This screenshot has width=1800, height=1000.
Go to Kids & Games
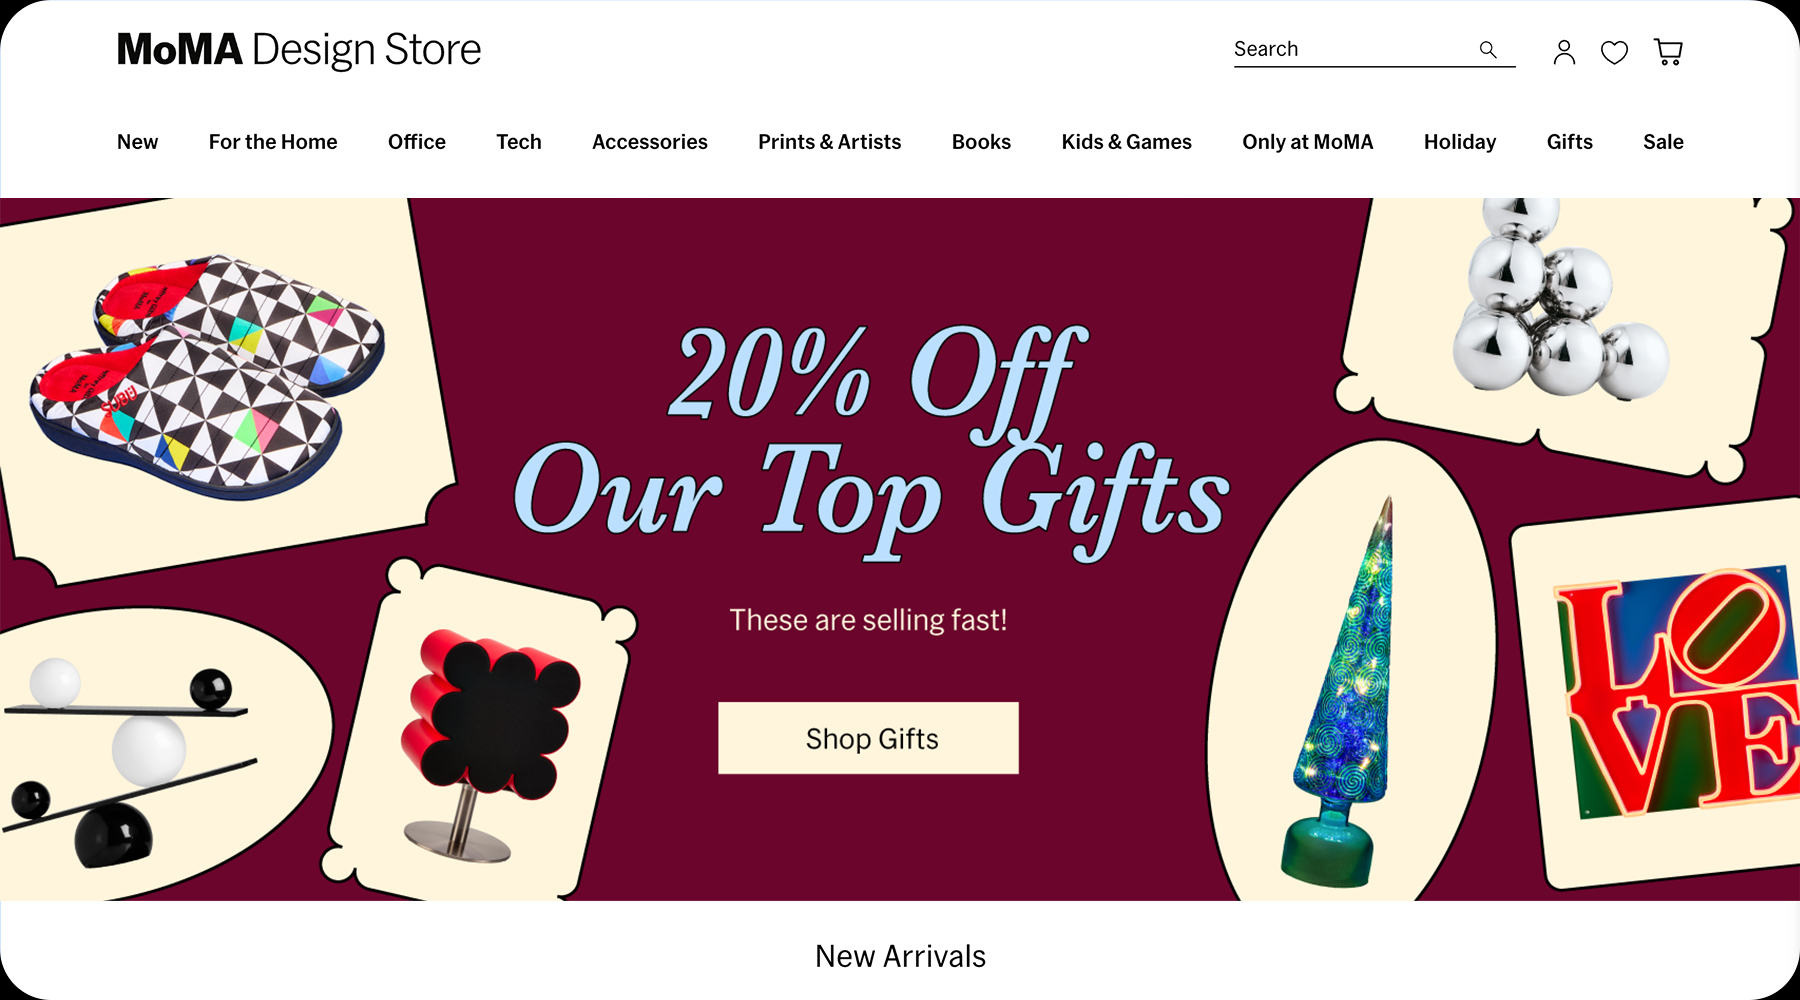[x=1127, y=142]
